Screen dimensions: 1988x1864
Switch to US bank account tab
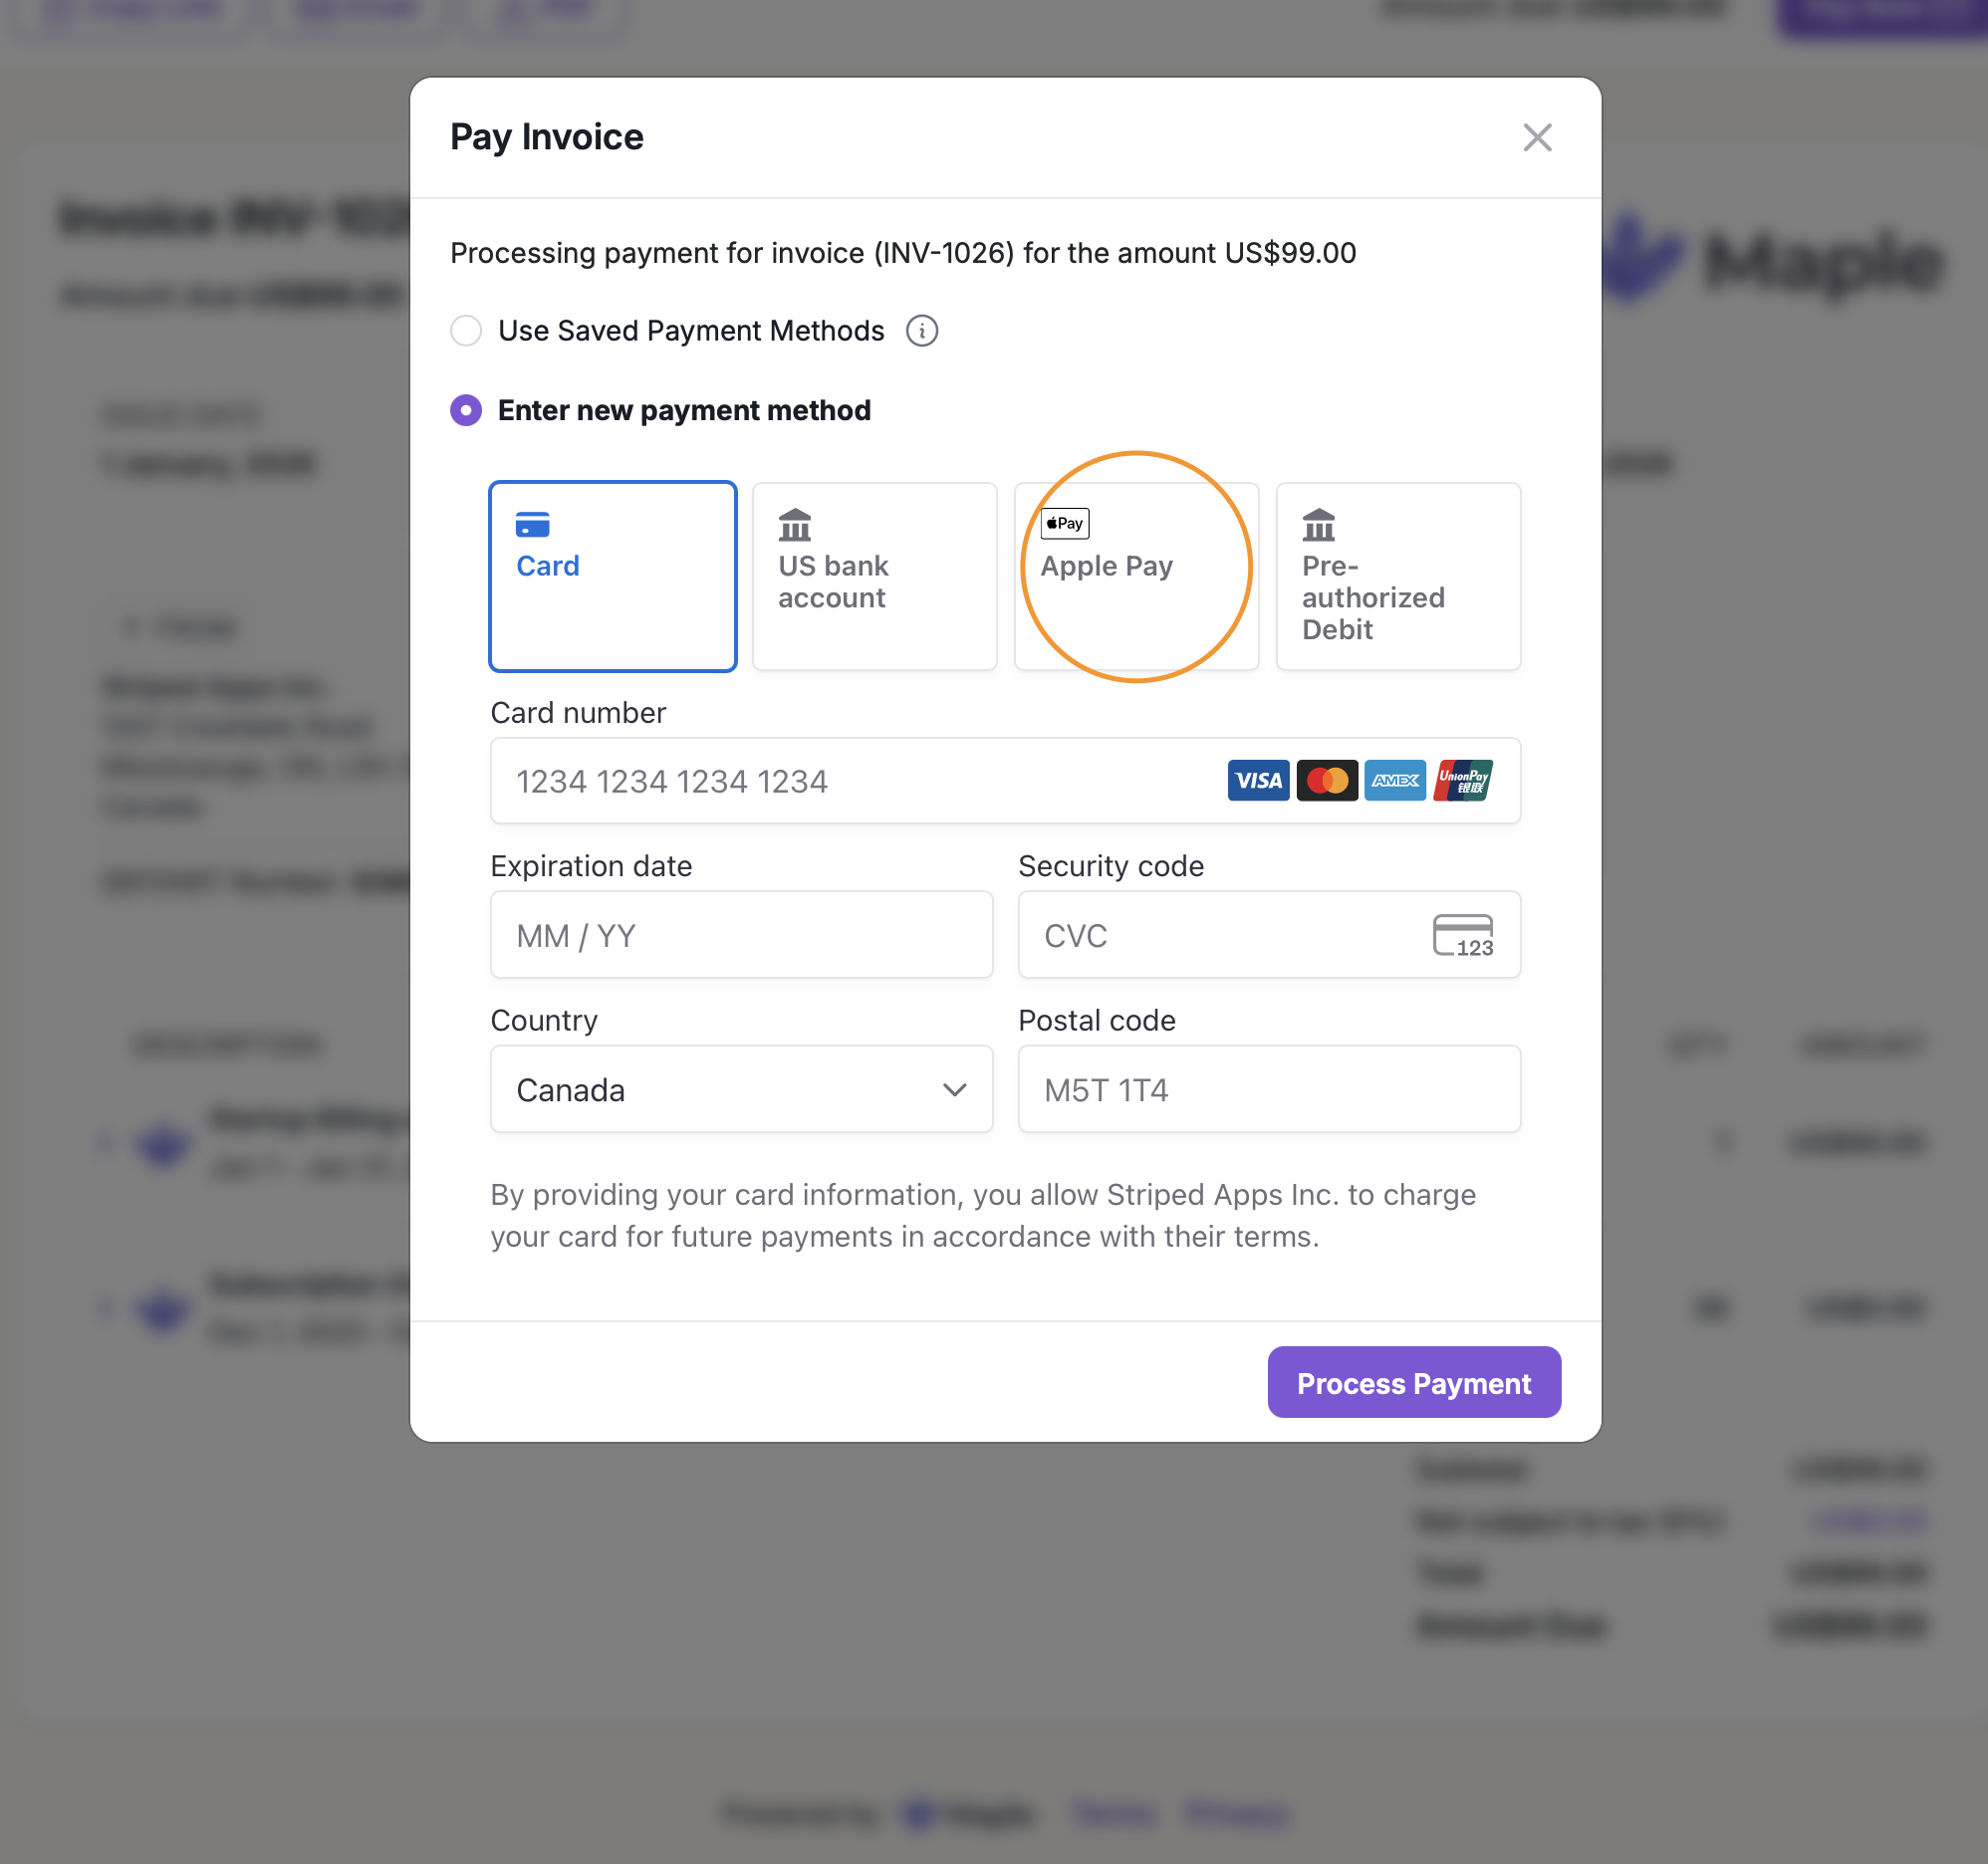(x=873, y=576)
